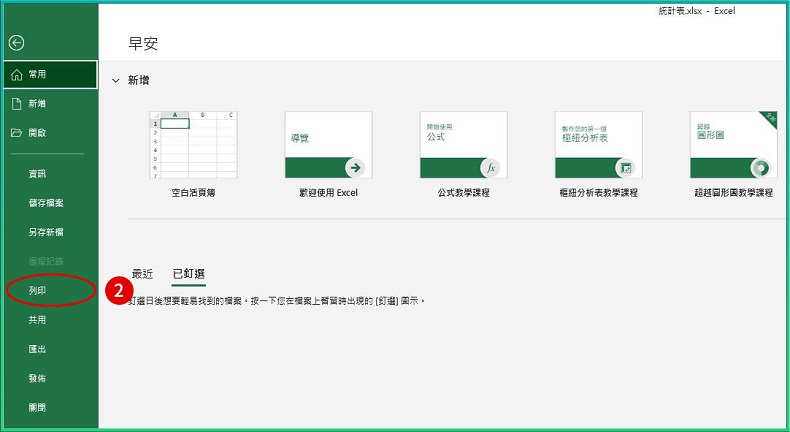This screenshot has width=790, height=432.
Task: Click the folder icon beside 開啟
Action: coord(17,133)
